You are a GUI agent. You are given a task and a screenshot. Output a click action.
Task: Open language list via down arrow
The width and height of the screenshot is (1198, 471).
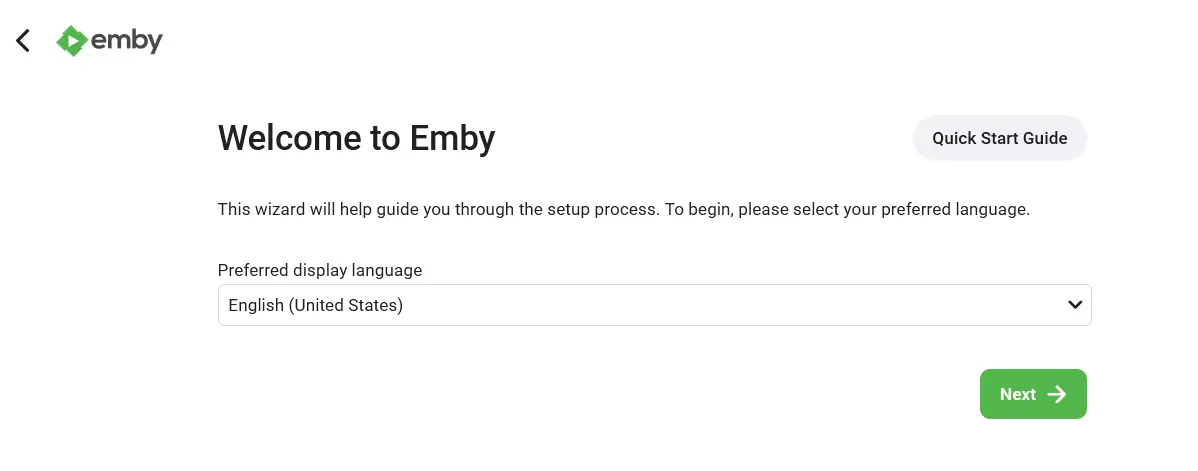1075,305
